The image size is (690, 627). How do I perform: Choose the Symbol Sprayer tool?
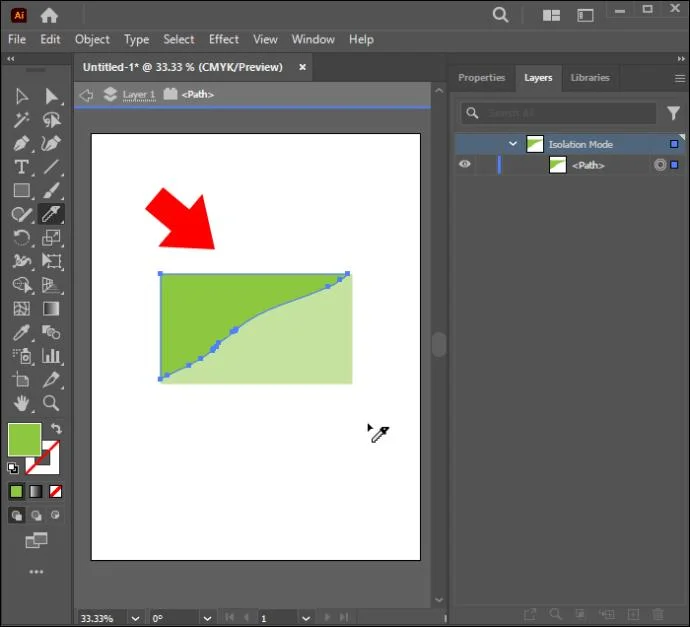[21, 356]
